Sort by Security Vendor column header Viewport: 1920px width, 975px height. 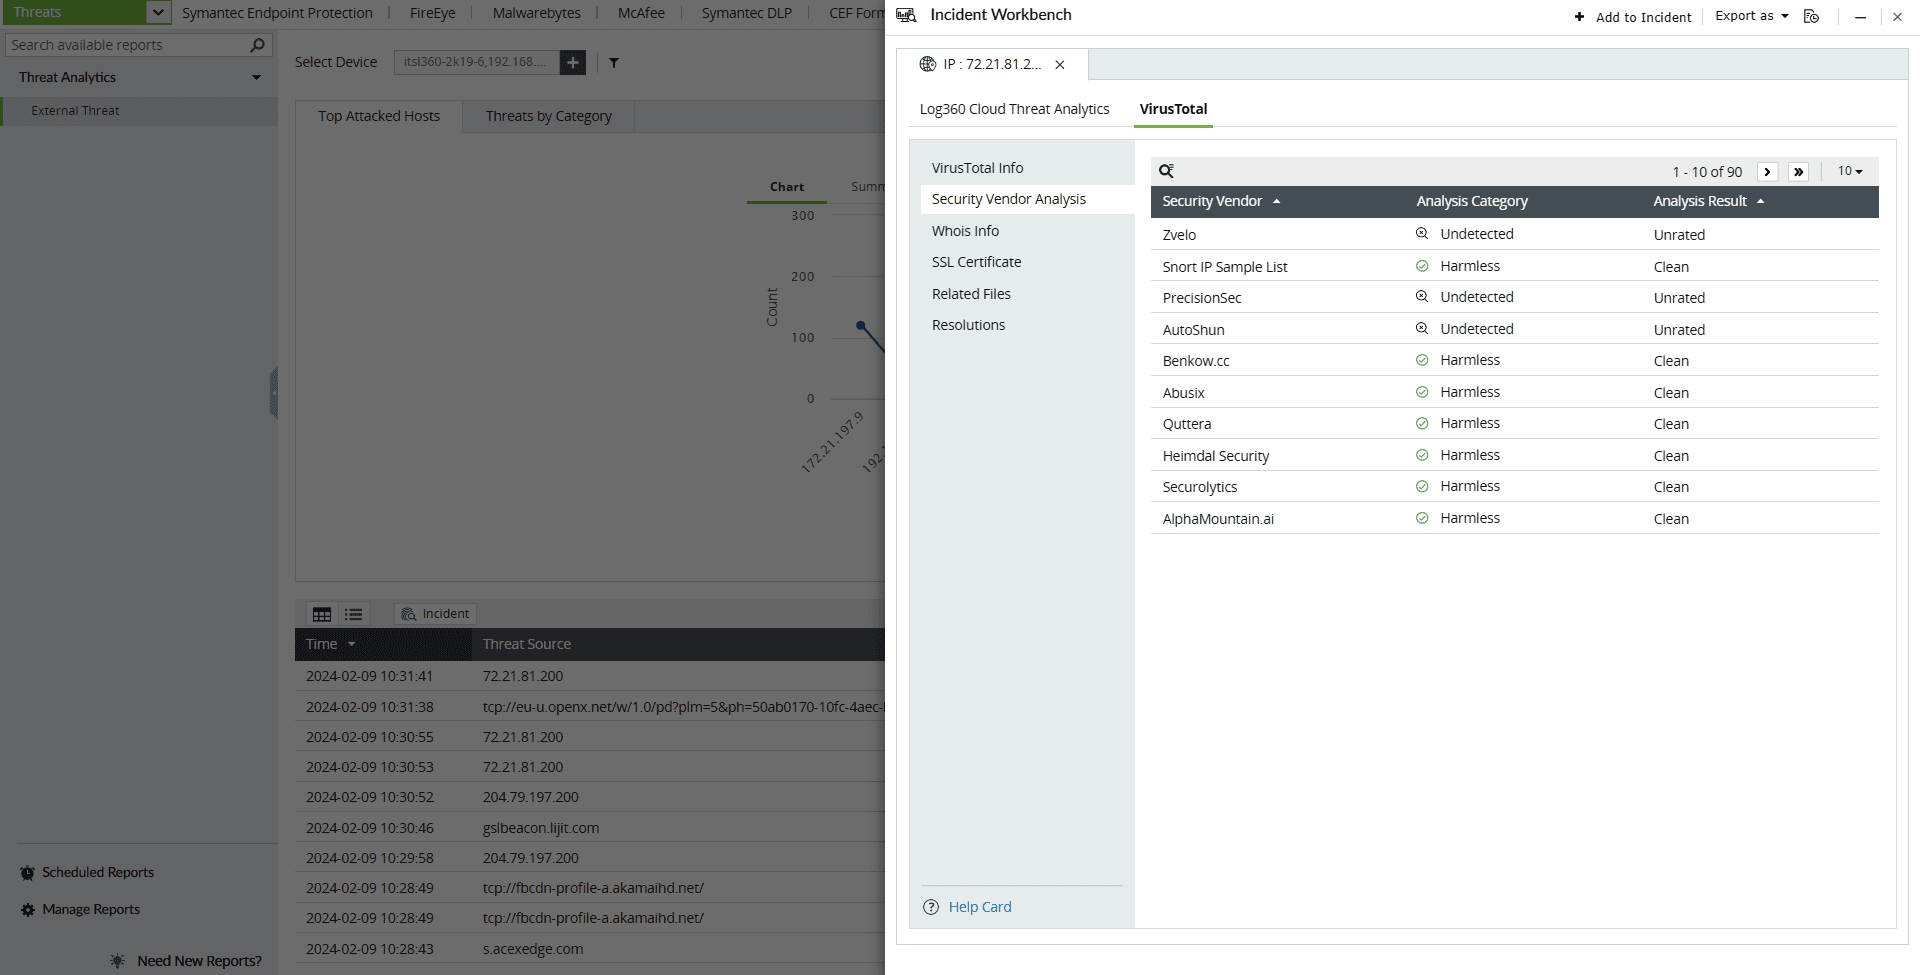1212,201
